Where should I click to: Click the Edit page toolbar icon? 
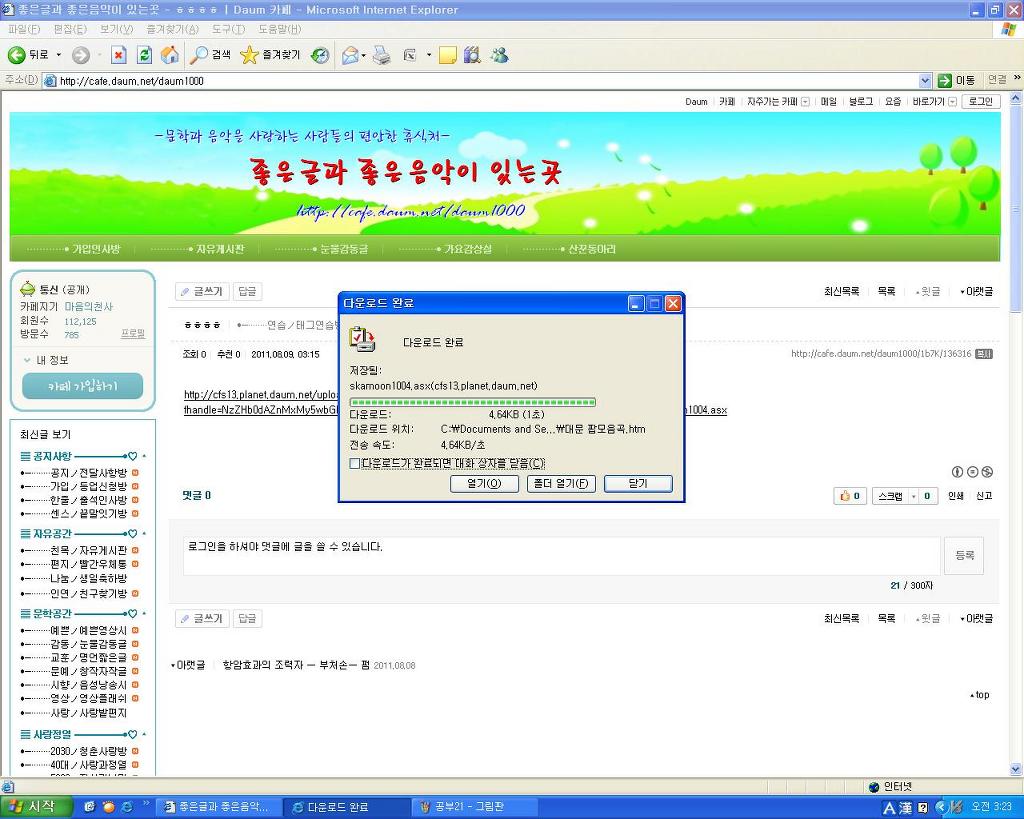coord(409,56)
